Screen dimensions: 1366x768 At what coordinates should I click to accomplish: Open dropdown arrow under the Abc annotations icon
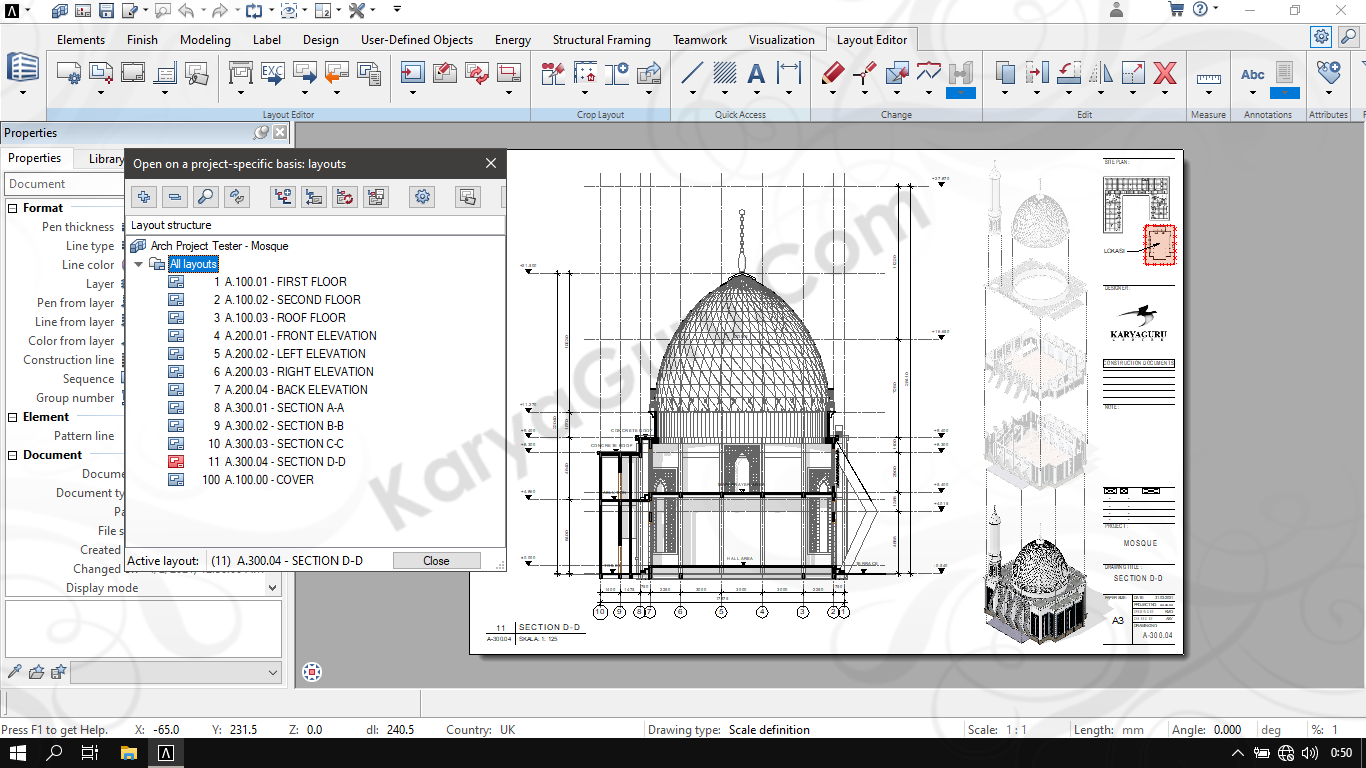[1253, 93]
